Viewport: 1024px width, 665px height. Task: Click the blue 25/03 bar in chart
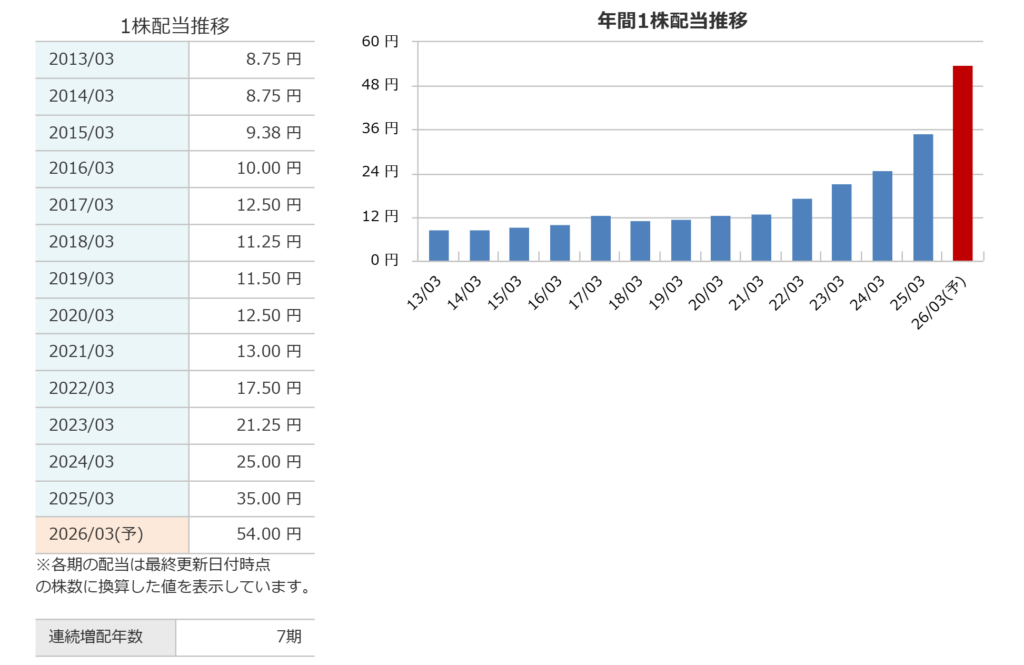tap(922, 197)
